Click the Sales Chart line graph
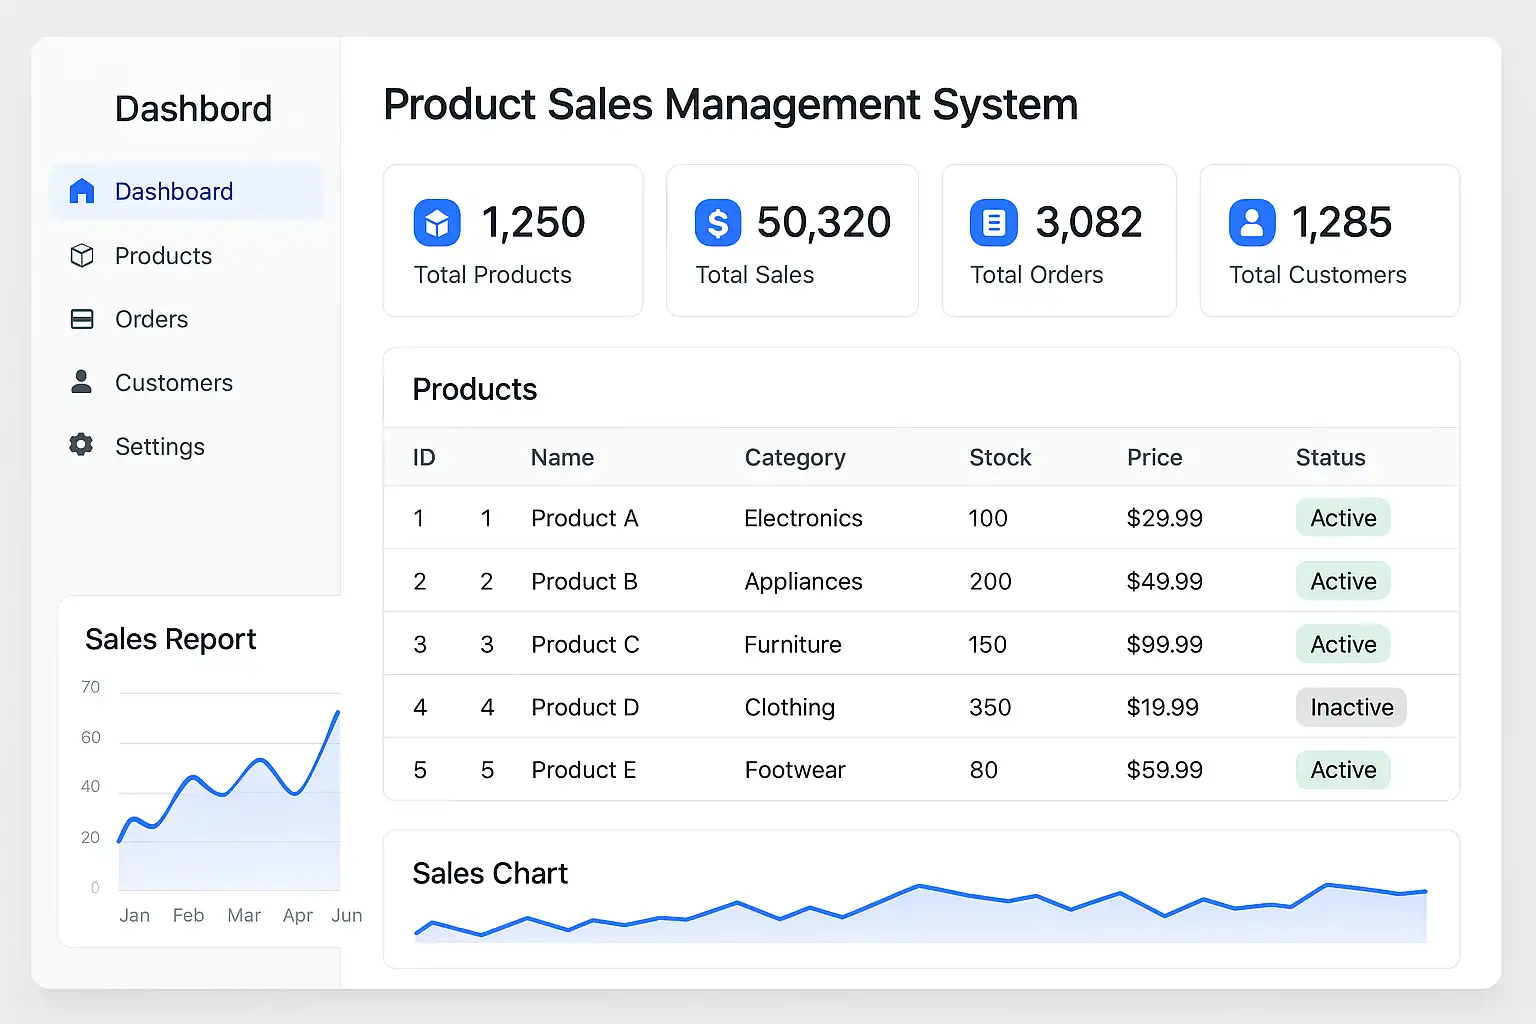 [x=920, y=905]
